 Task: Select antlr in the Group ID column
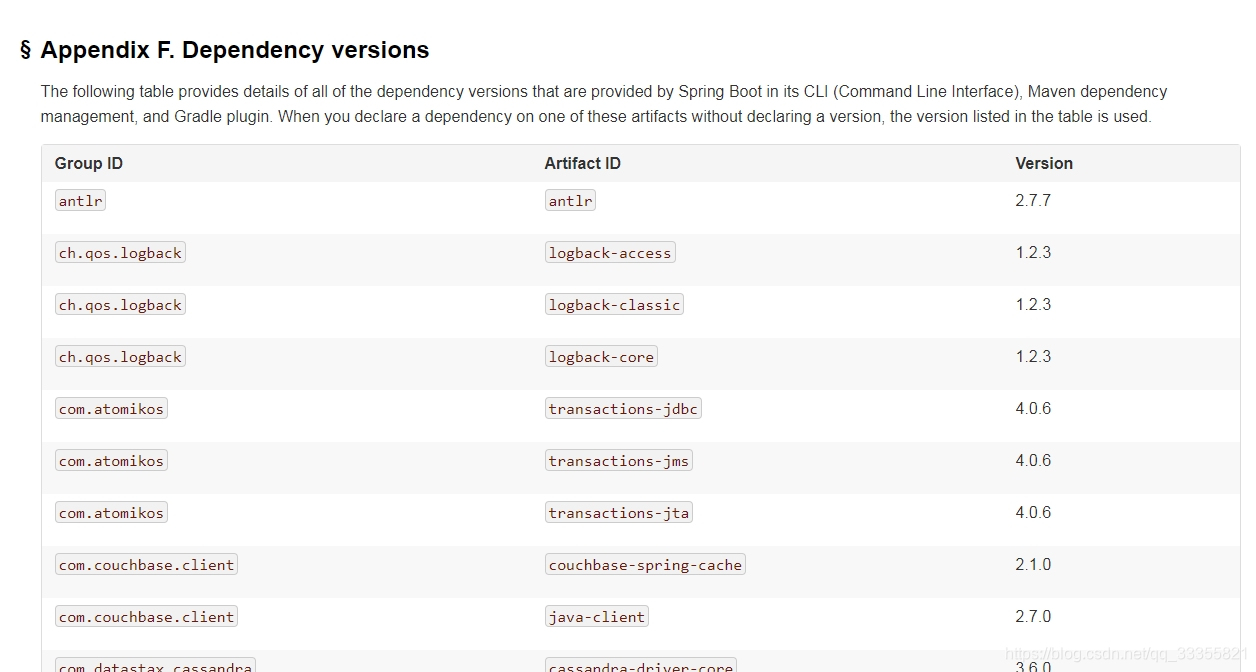tap(80, 201)
